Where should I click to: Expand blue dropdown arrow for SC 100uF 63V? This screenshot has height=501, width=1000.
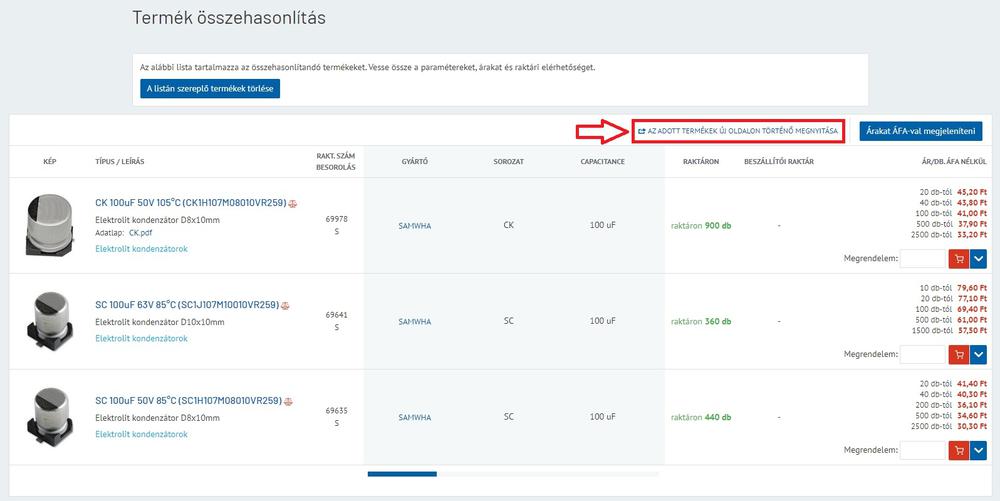point(978,355)
